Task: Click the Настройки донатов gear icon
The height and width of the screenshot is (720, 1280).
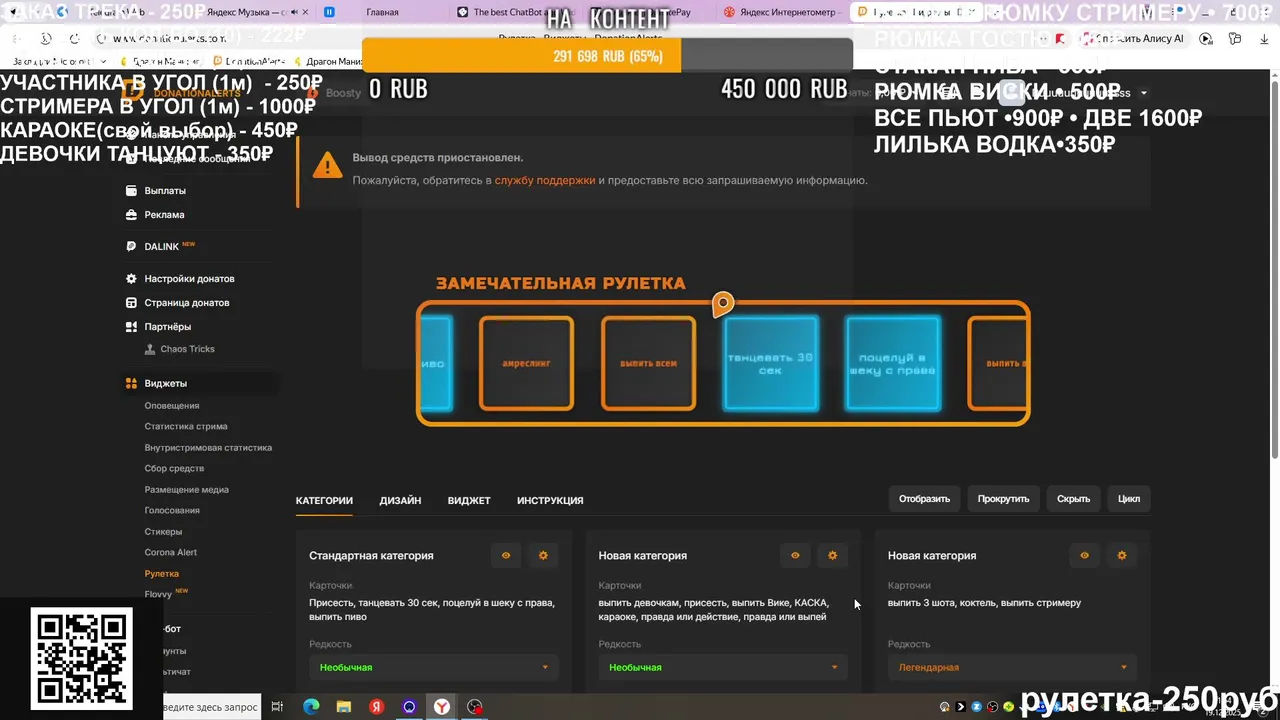Action: [131, 278]
